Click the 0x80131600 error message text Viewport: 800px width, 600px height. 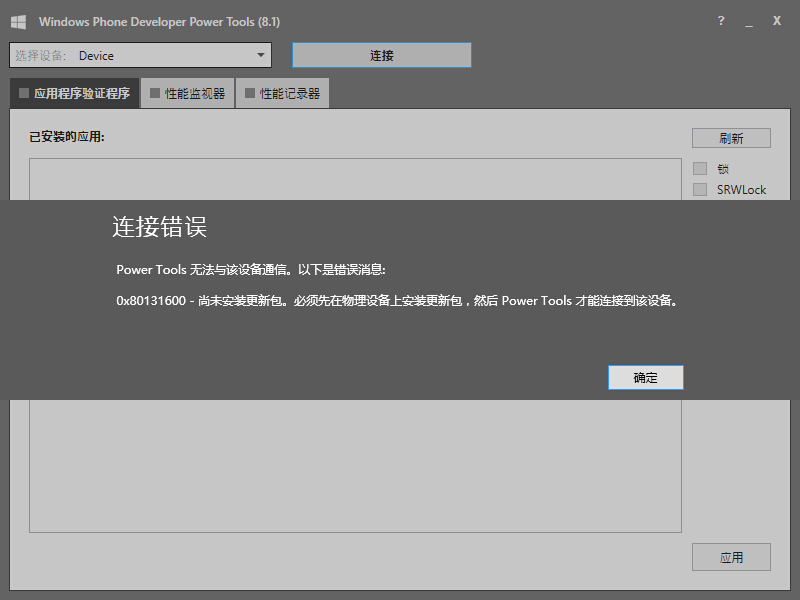[397, 301]
